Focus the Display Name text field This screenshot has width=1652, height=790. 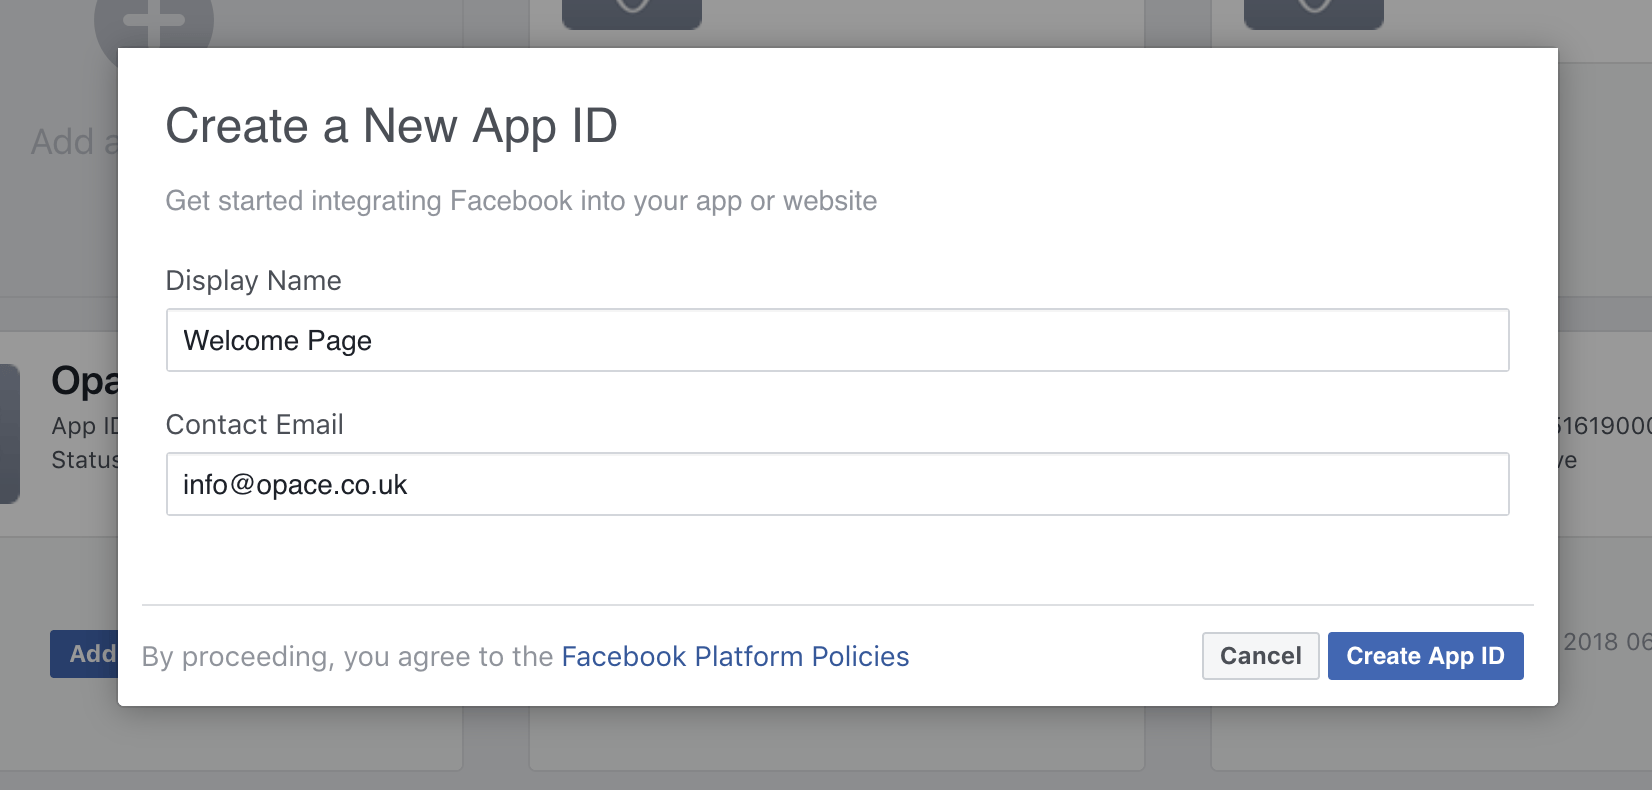tap(837, 341)
